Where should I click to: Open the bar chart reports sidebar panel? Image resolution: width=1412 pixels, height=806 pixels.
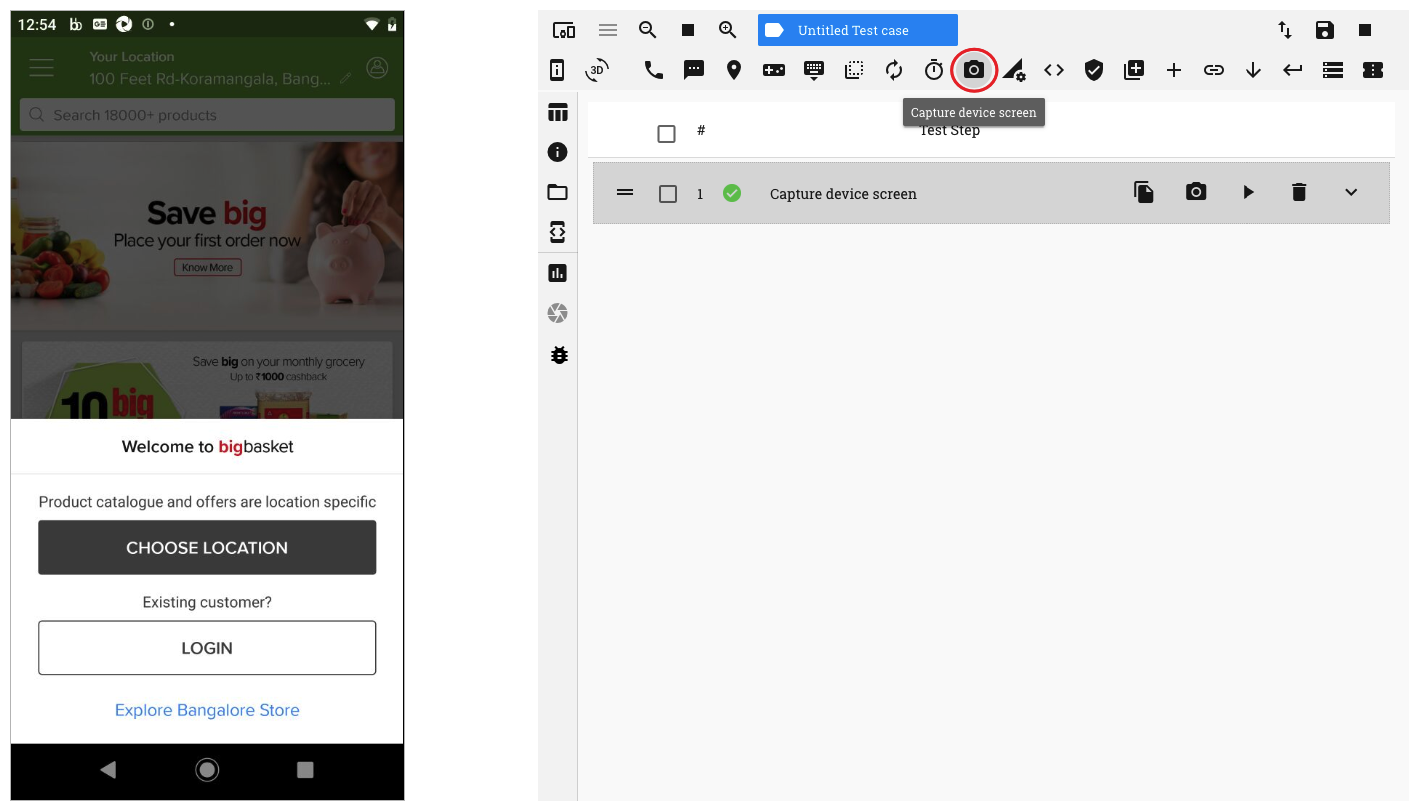point(558,272)
